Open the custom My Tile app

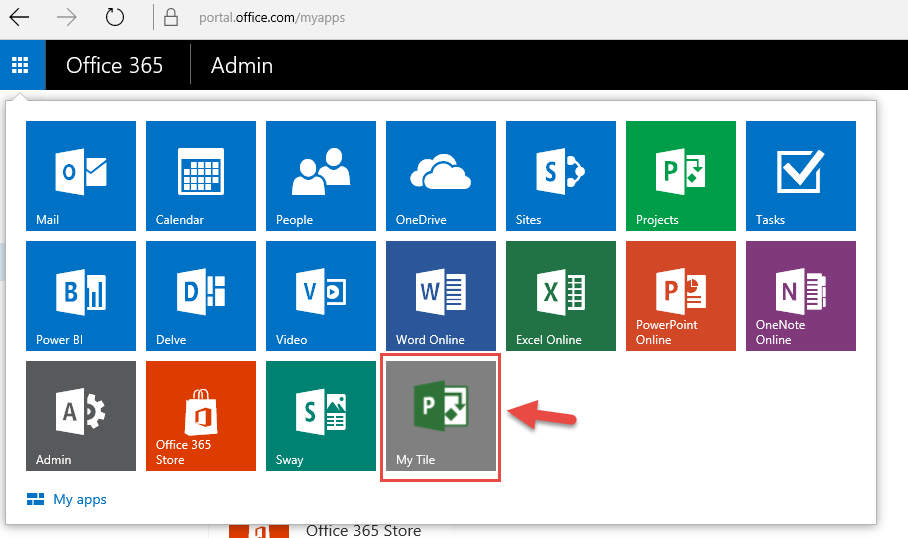click(x=441, y=416)
